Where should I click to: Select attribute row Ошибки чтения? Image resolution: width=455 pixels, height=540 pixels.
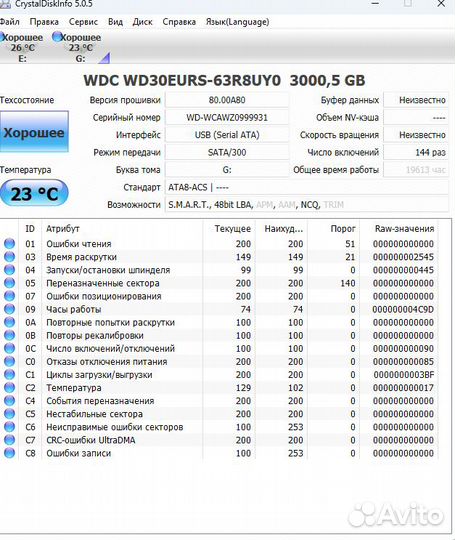point(219,244)
